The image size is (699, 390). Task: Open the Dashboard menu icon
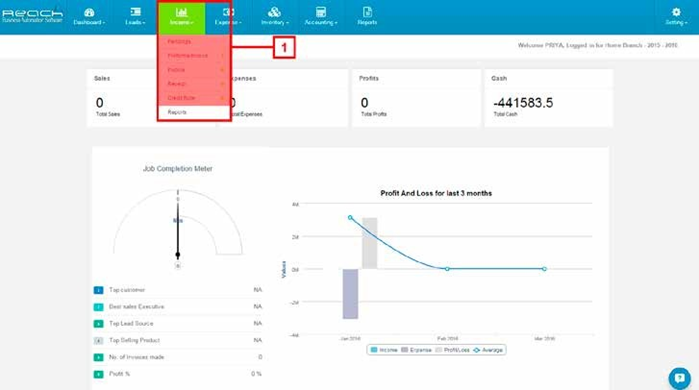pyautogui.click(x=89, y=12)
